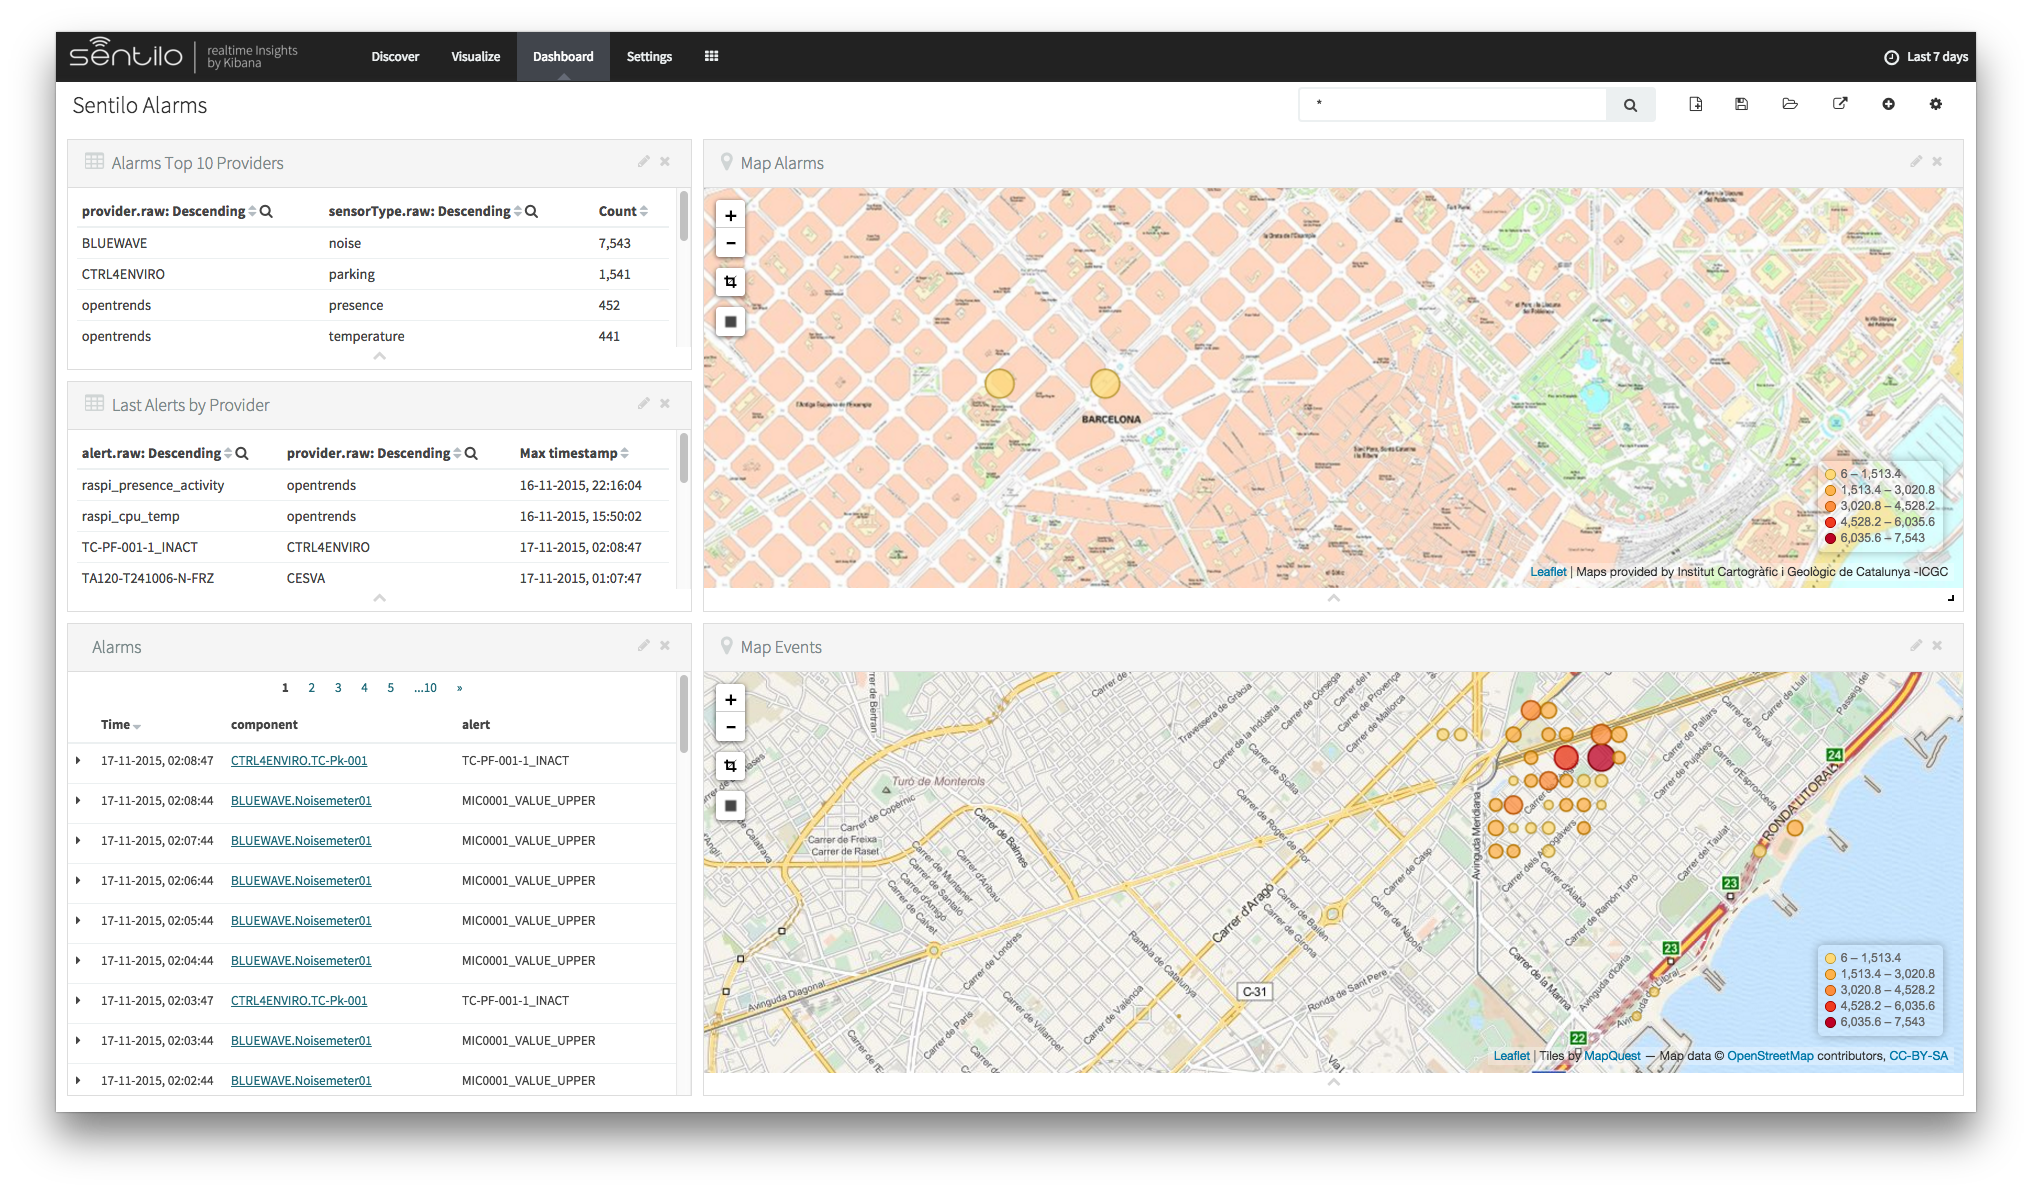Draw rectangle filter on Map Events
The image size is (2032, 1192).
tap(731, 805)
